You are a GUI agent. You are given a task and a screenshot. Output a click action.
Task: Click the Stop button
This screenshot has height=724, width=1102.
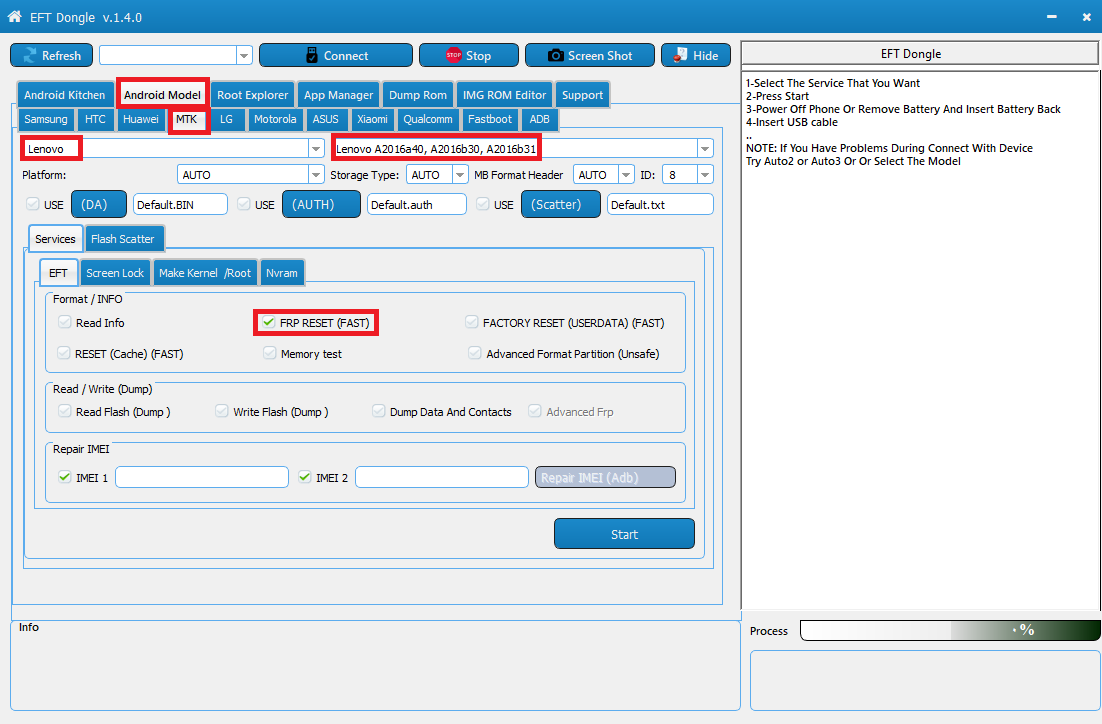tap(469, 56)
